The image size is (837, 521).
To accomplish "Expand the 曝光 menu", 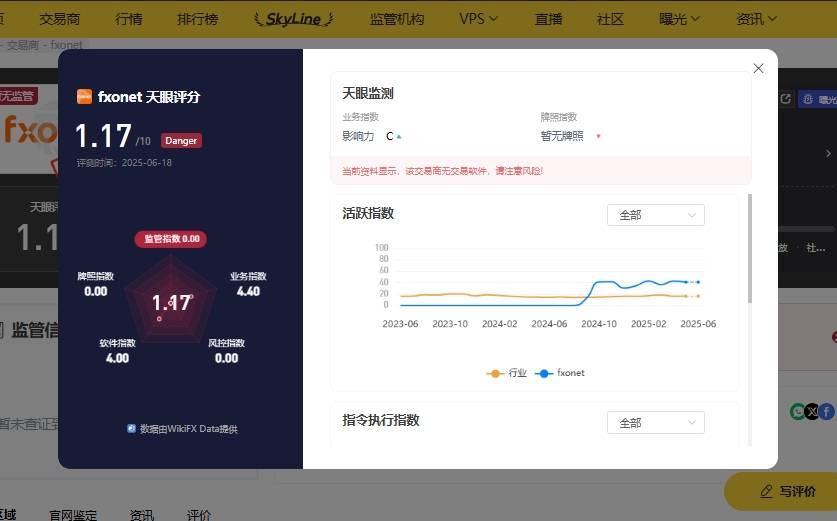I will pyautogui.click(x=679, y=19).
